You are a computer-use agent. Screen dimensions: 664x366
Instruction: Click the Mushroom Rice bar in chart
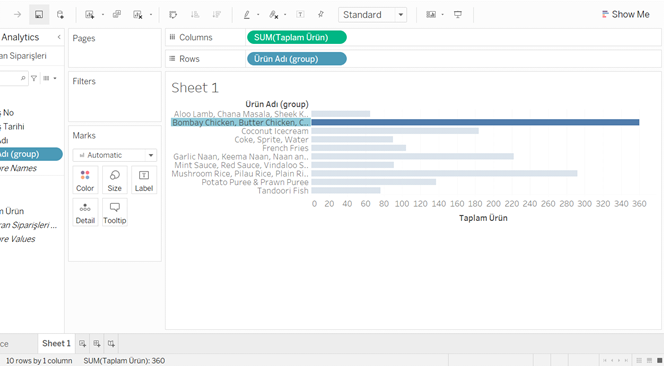[444, 173]
